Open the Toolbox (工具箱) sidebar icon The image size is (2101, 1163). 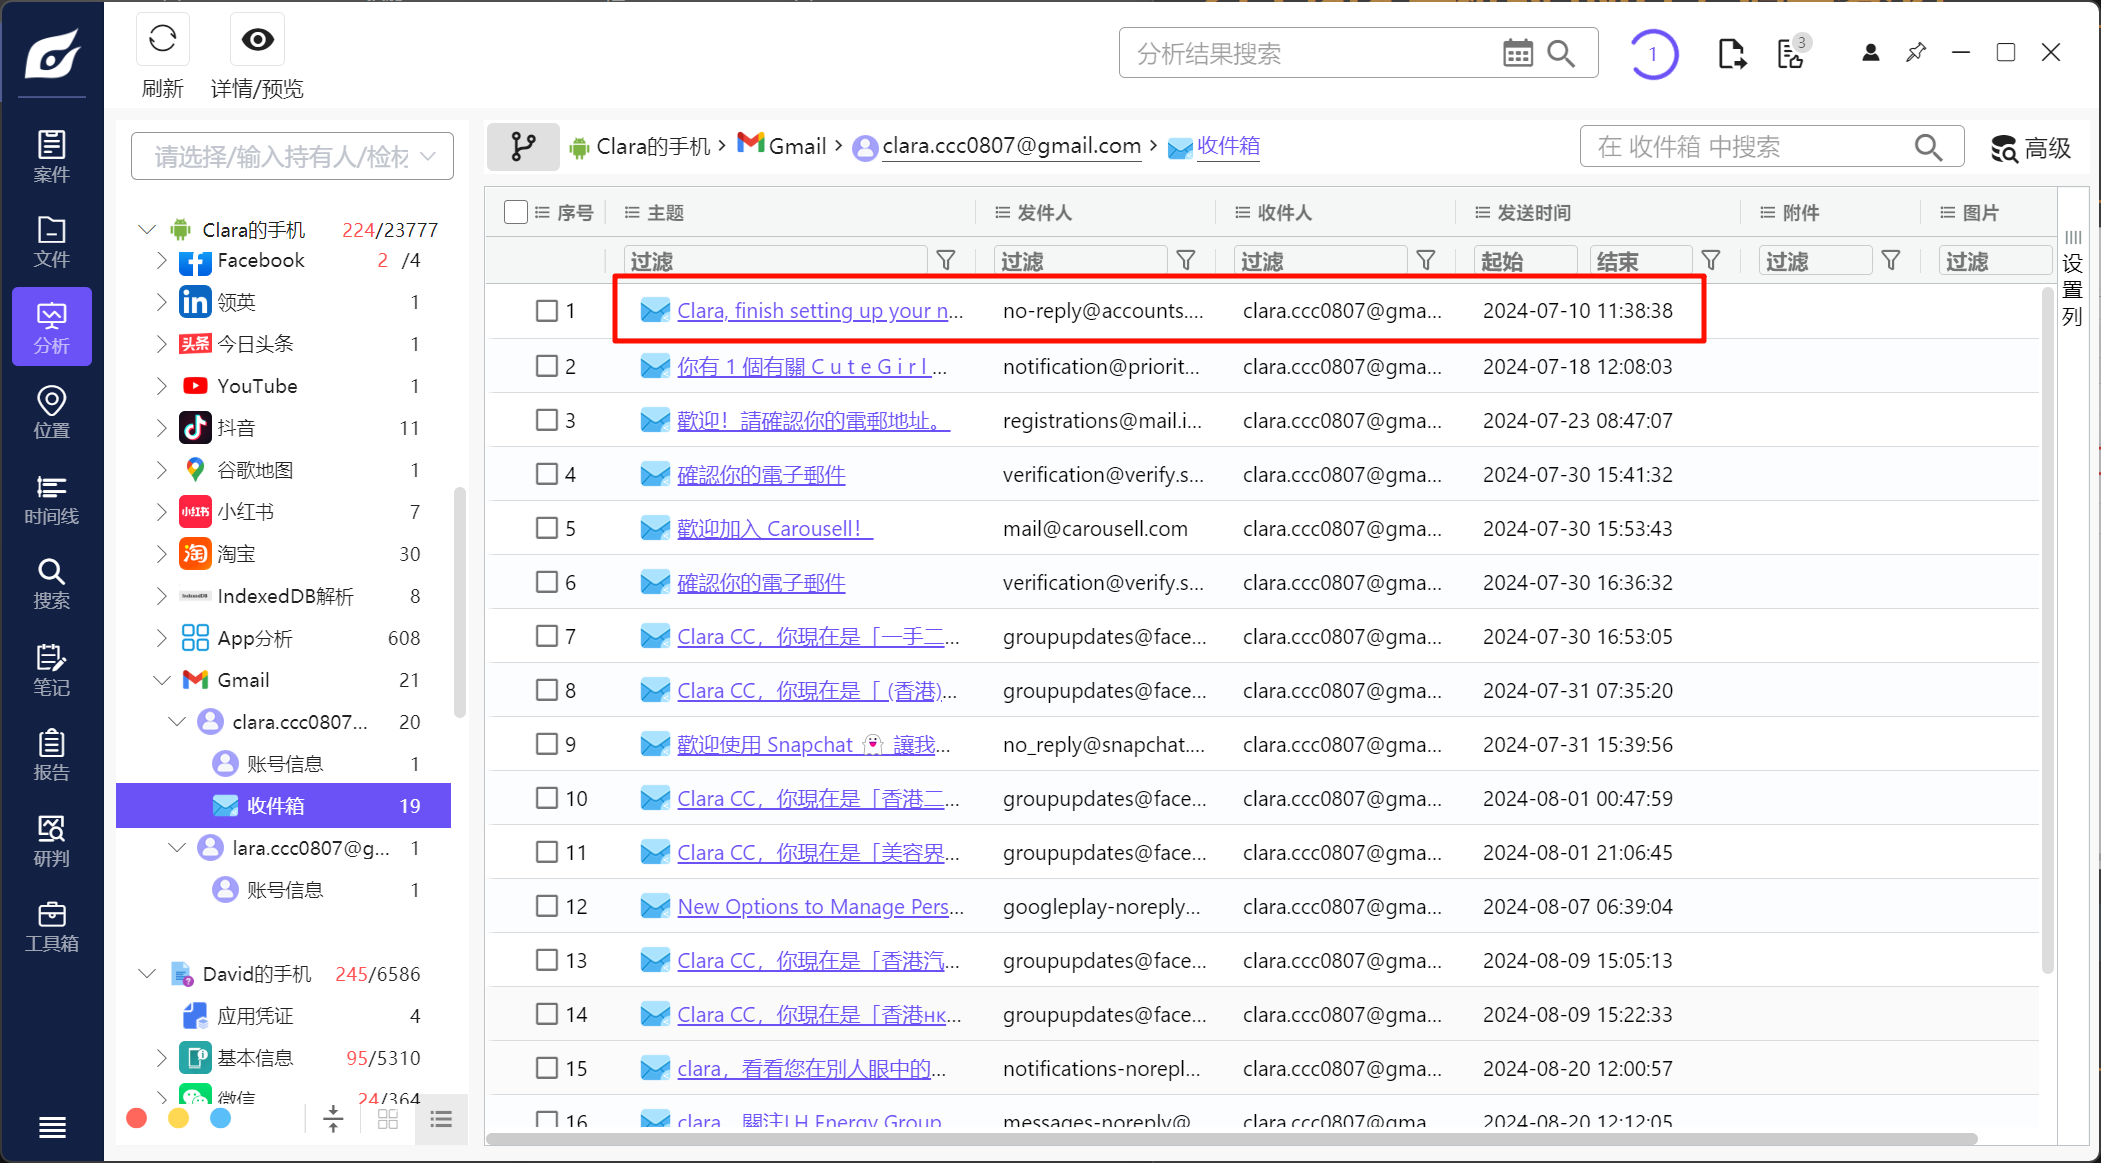51,927
